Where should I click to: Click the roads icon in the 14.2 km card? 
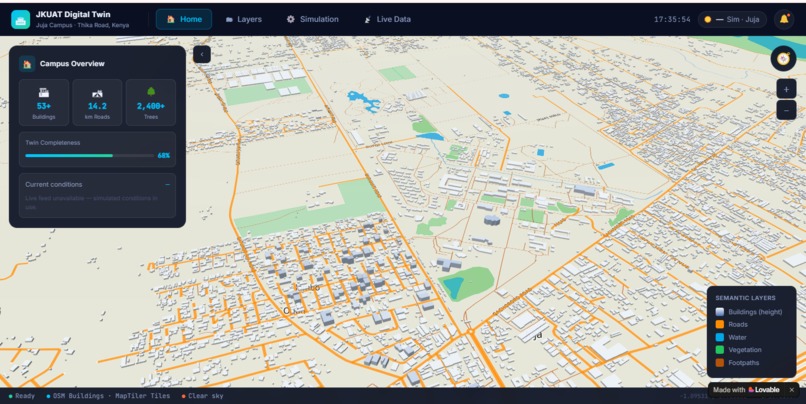[x=97, y=93]
